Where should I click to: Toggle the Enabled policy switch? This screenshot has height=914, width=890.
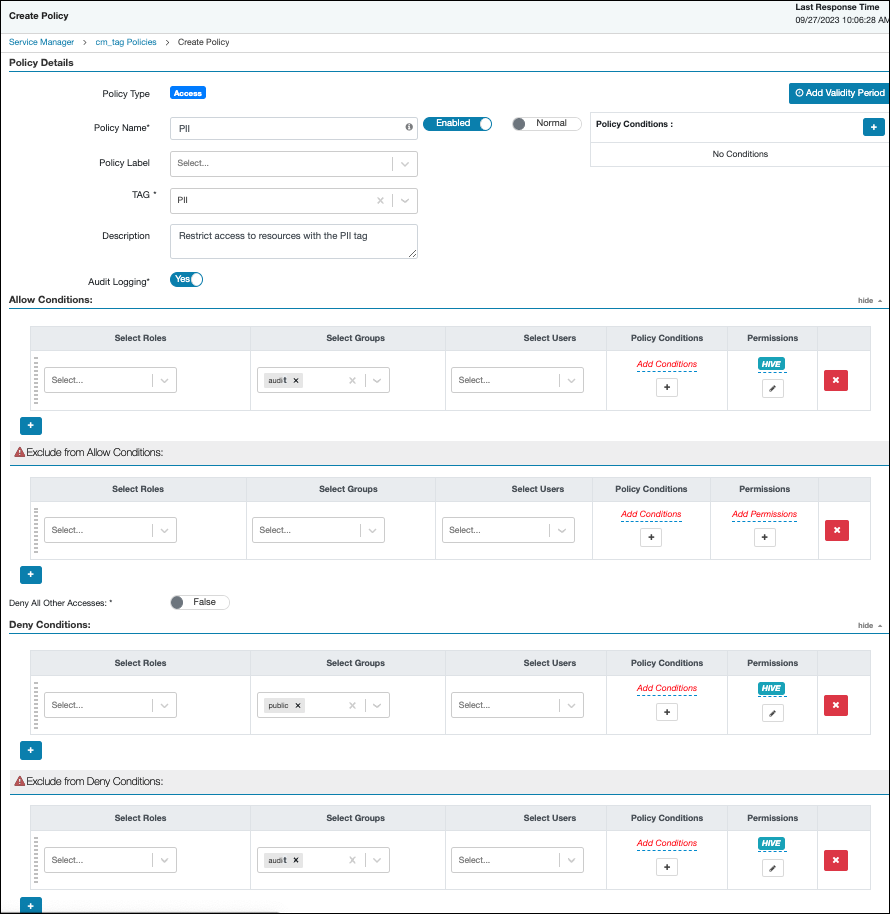tap(457, 124)
